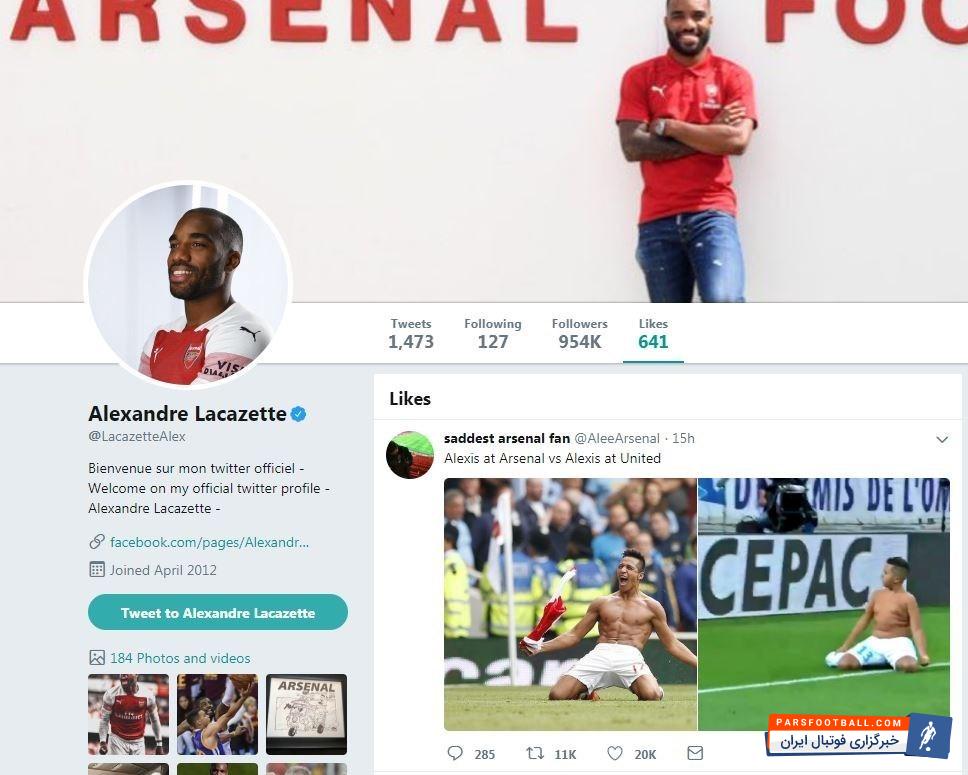Click the @AleeArsenal handle
968x775 pixels.
pyautogui.click(x=617, y=438)
